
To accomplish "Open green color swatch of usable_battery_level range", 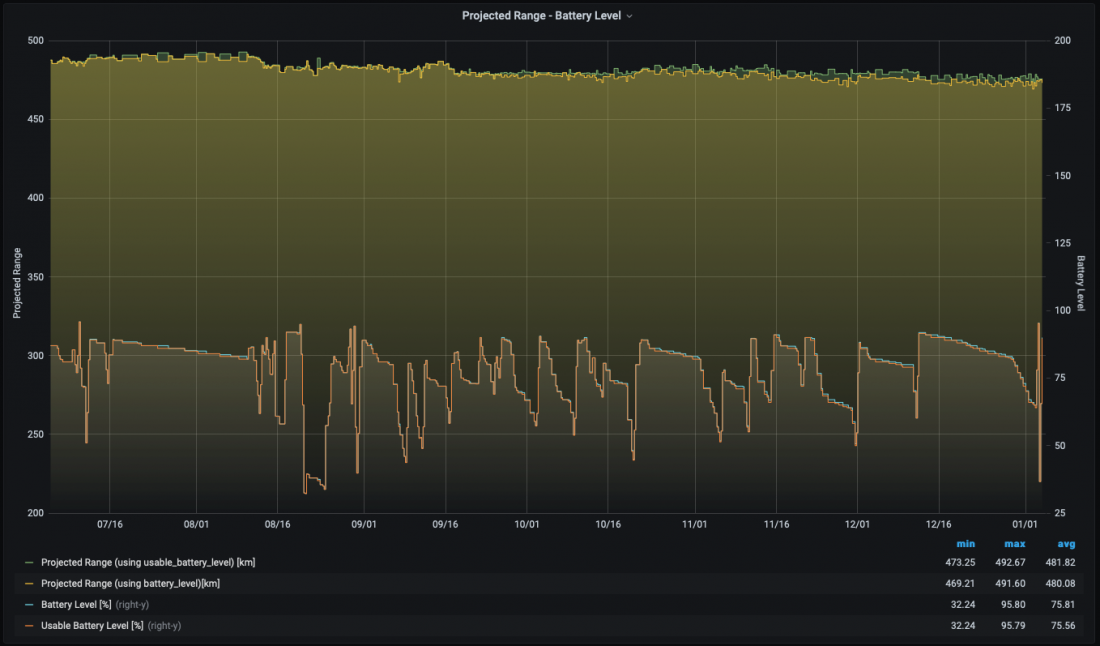I will pyautogui.click(x=28, y=563).
